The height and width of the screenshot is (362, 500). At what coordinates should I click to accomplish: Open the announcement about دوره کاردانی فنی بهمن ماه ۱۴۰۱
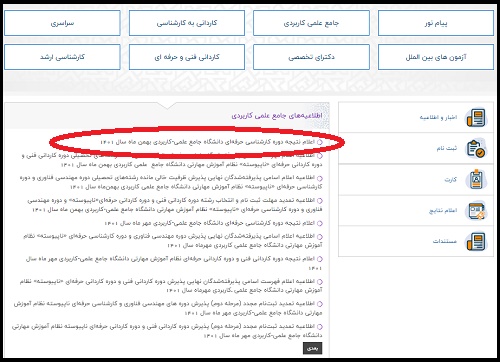pyautogui.click(x=172, y=160)
